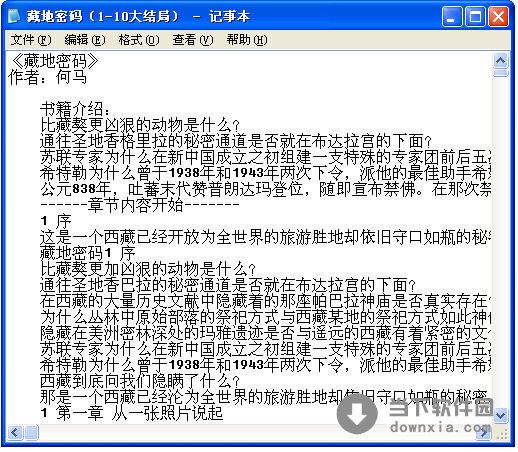
Task: Click the vertical scrollbar up arrow
Action: (501, 60)
